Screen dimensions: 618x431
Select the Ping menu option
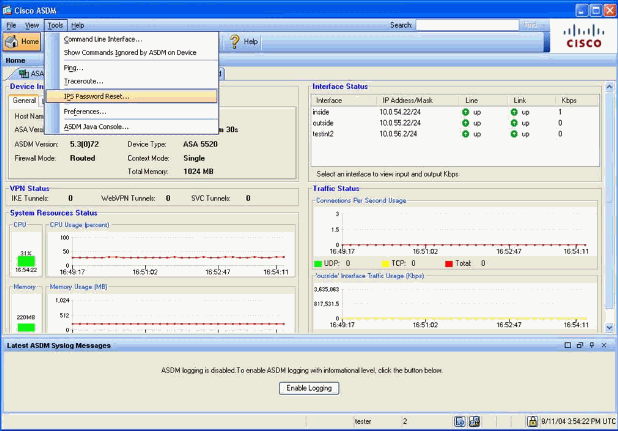[x=74, y=67]
